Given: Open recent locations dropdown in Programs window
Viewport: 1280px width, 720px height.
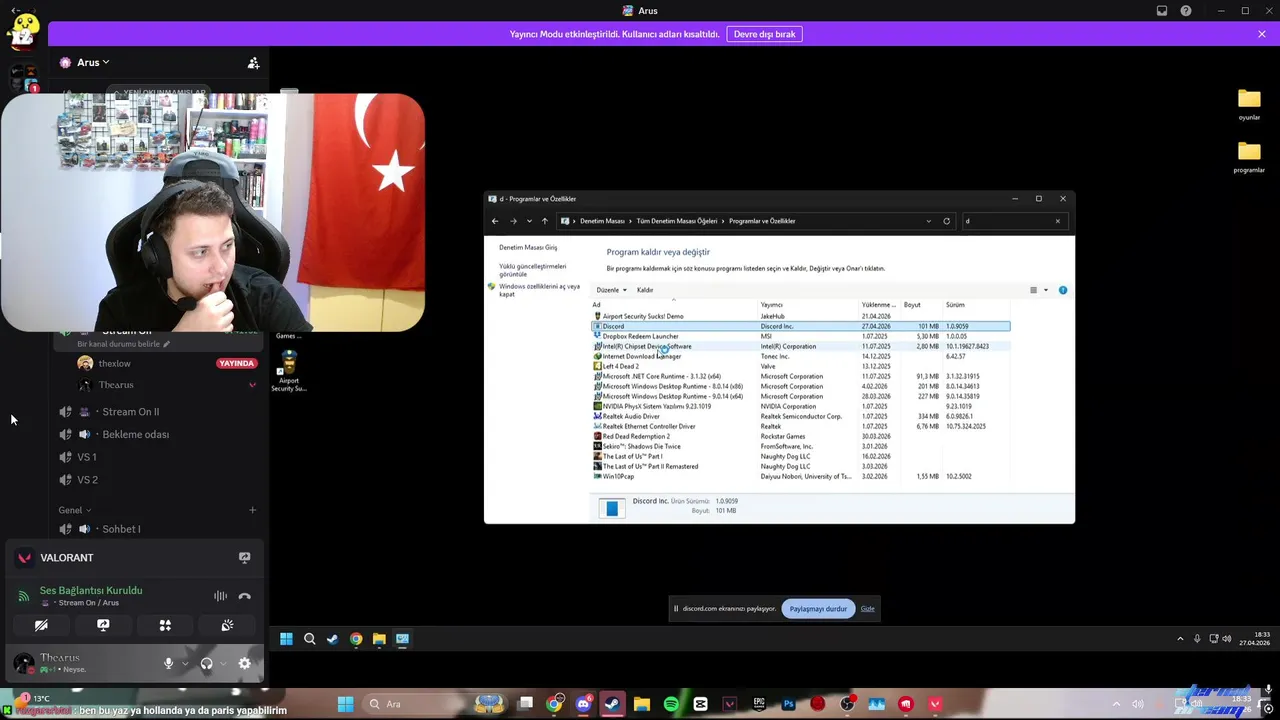Looking at the screenshot, I should pos(529,221).
